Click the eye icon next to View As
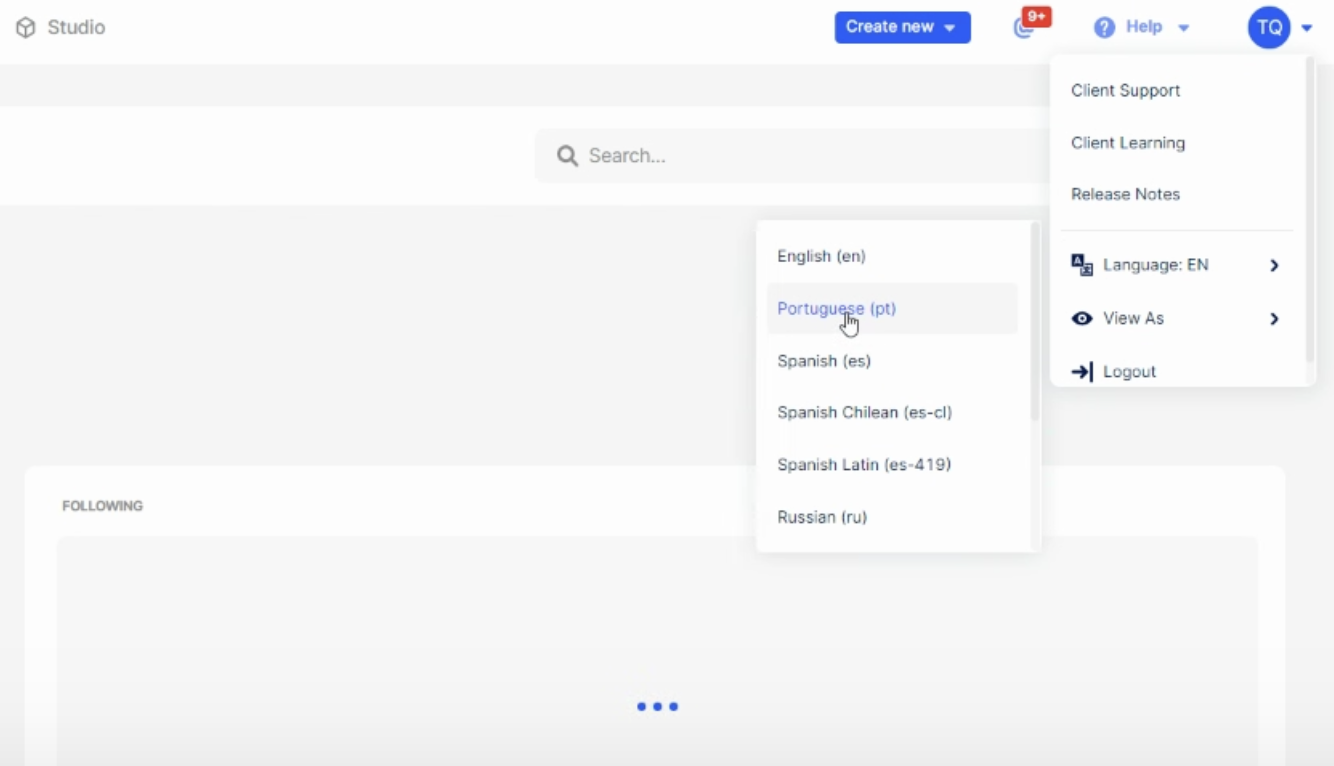This screenshot has width=1334, height=766. pyautogui.click(x=1081, y=318)
